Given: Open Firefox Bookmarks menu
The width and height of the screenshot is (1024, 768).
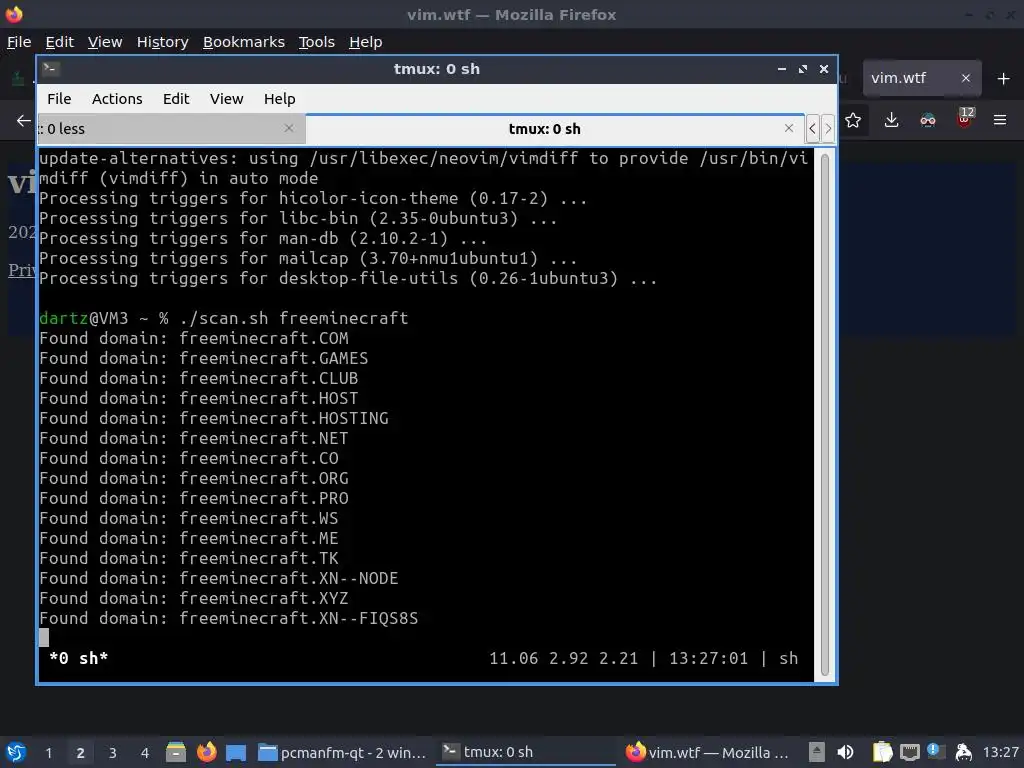Looking at the screenshot, I should tap(244, 42).
